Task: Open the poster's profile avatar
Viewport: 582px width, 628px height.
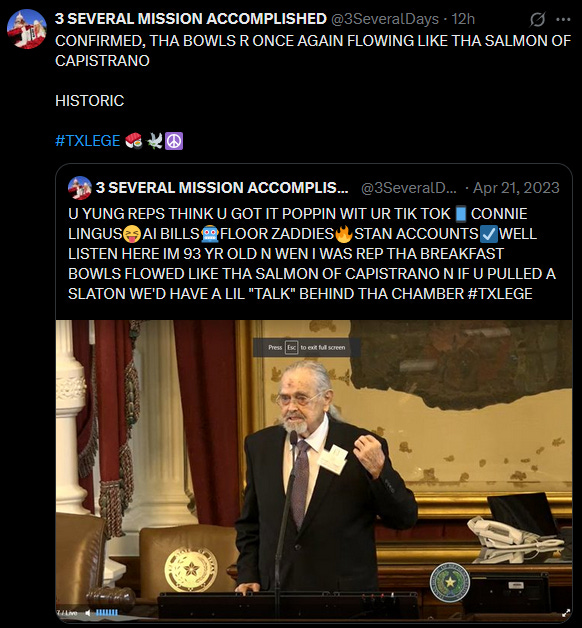Action: coord(26,29)
